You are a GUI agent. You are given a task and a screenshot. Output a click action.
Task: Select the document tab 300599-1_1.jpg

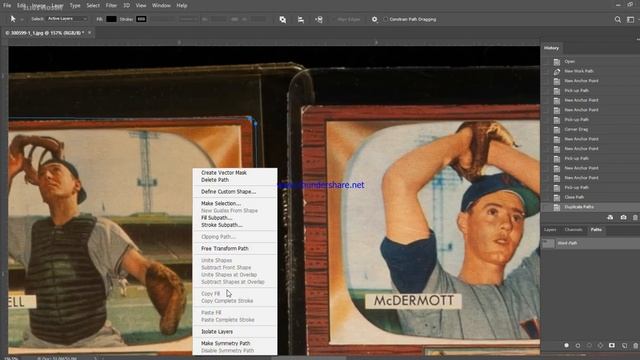[x=44, y=33]
